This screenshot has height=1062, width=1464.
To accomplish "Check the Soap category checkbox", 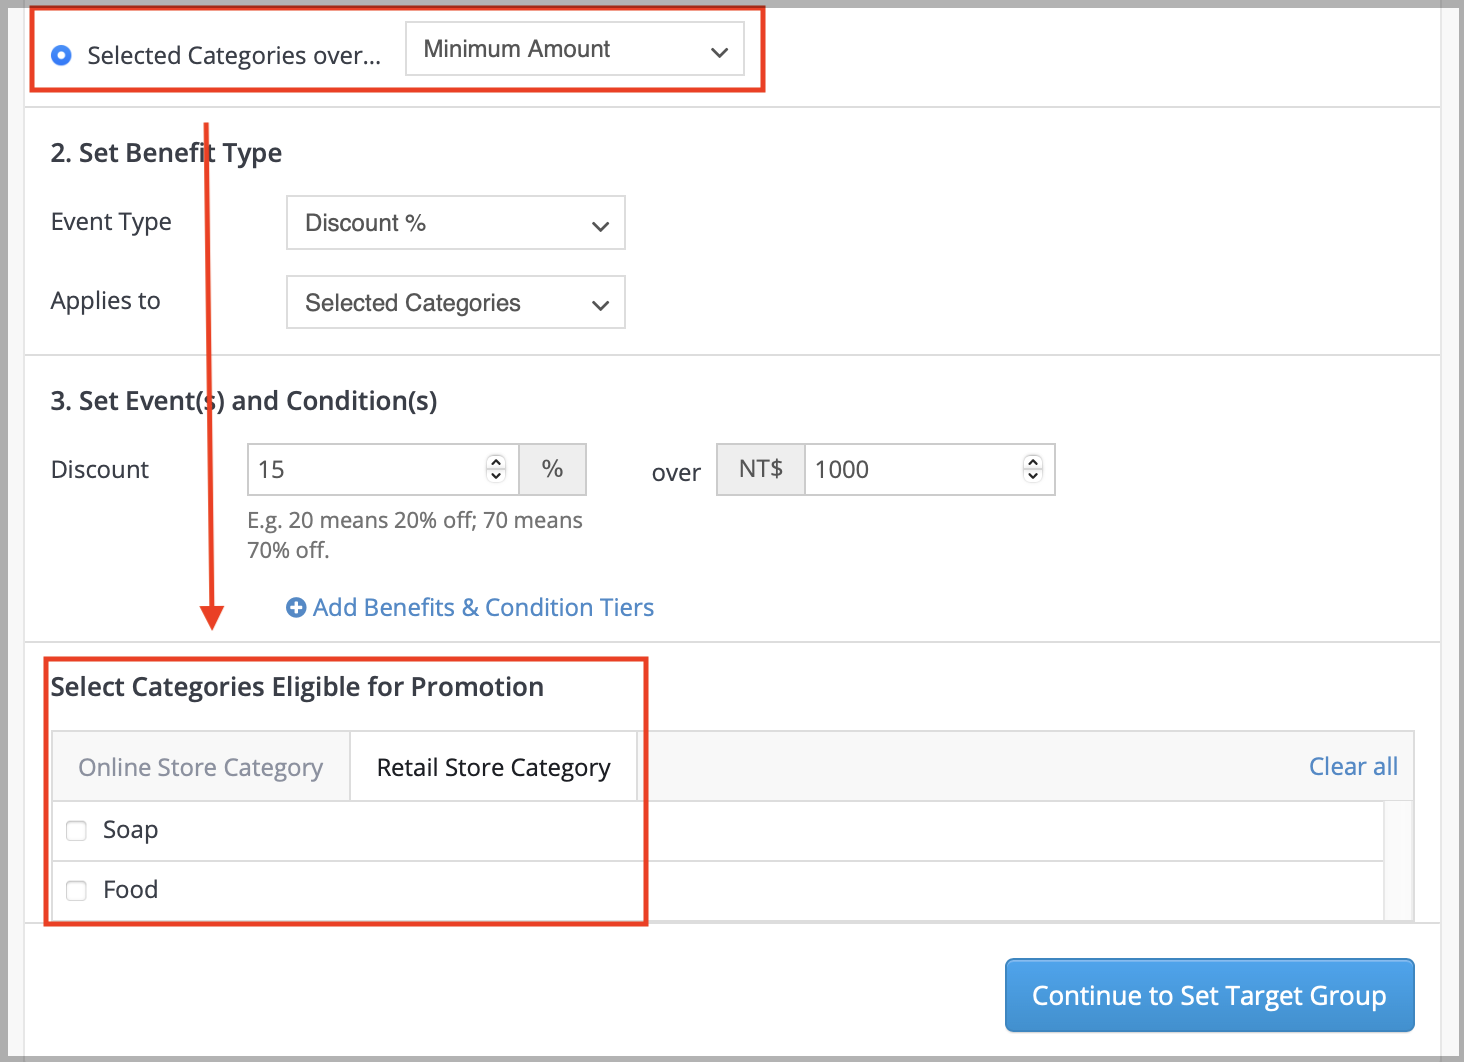I will pos(76,831).
